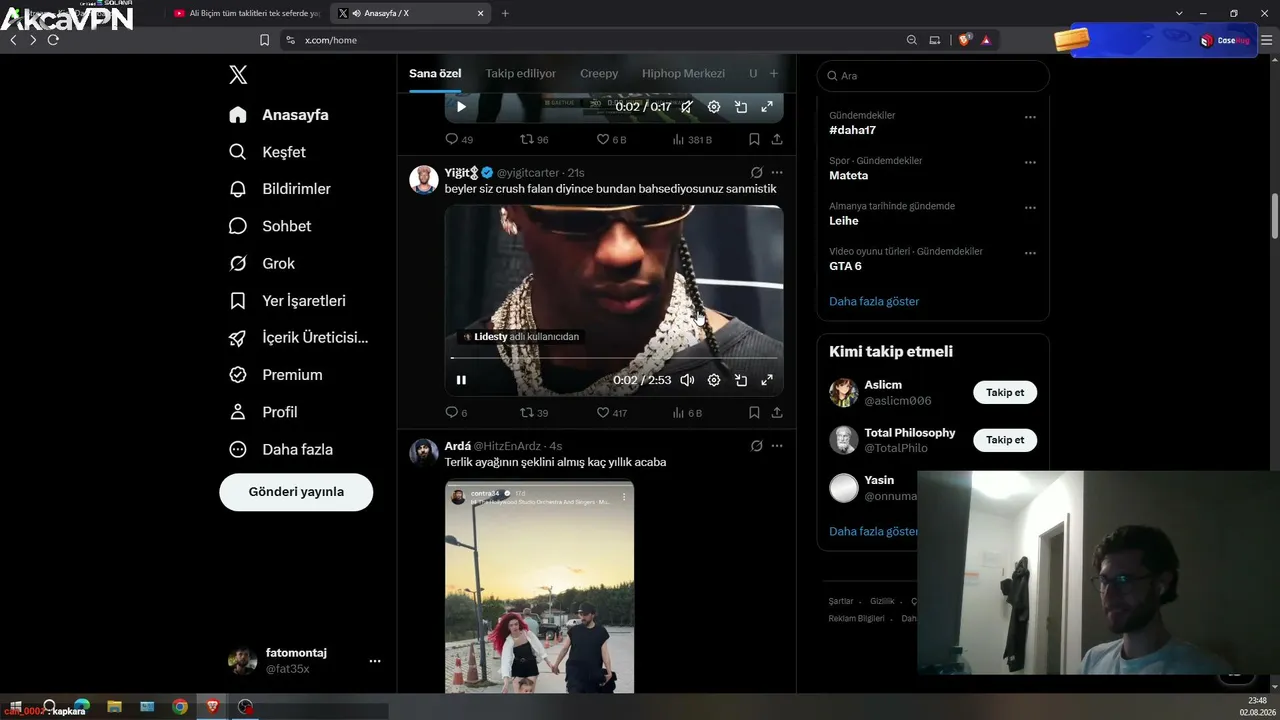1280x720 pixels.
Task: Ask Grok about the @HitzEnArdz post
Action: click(757, 446)
